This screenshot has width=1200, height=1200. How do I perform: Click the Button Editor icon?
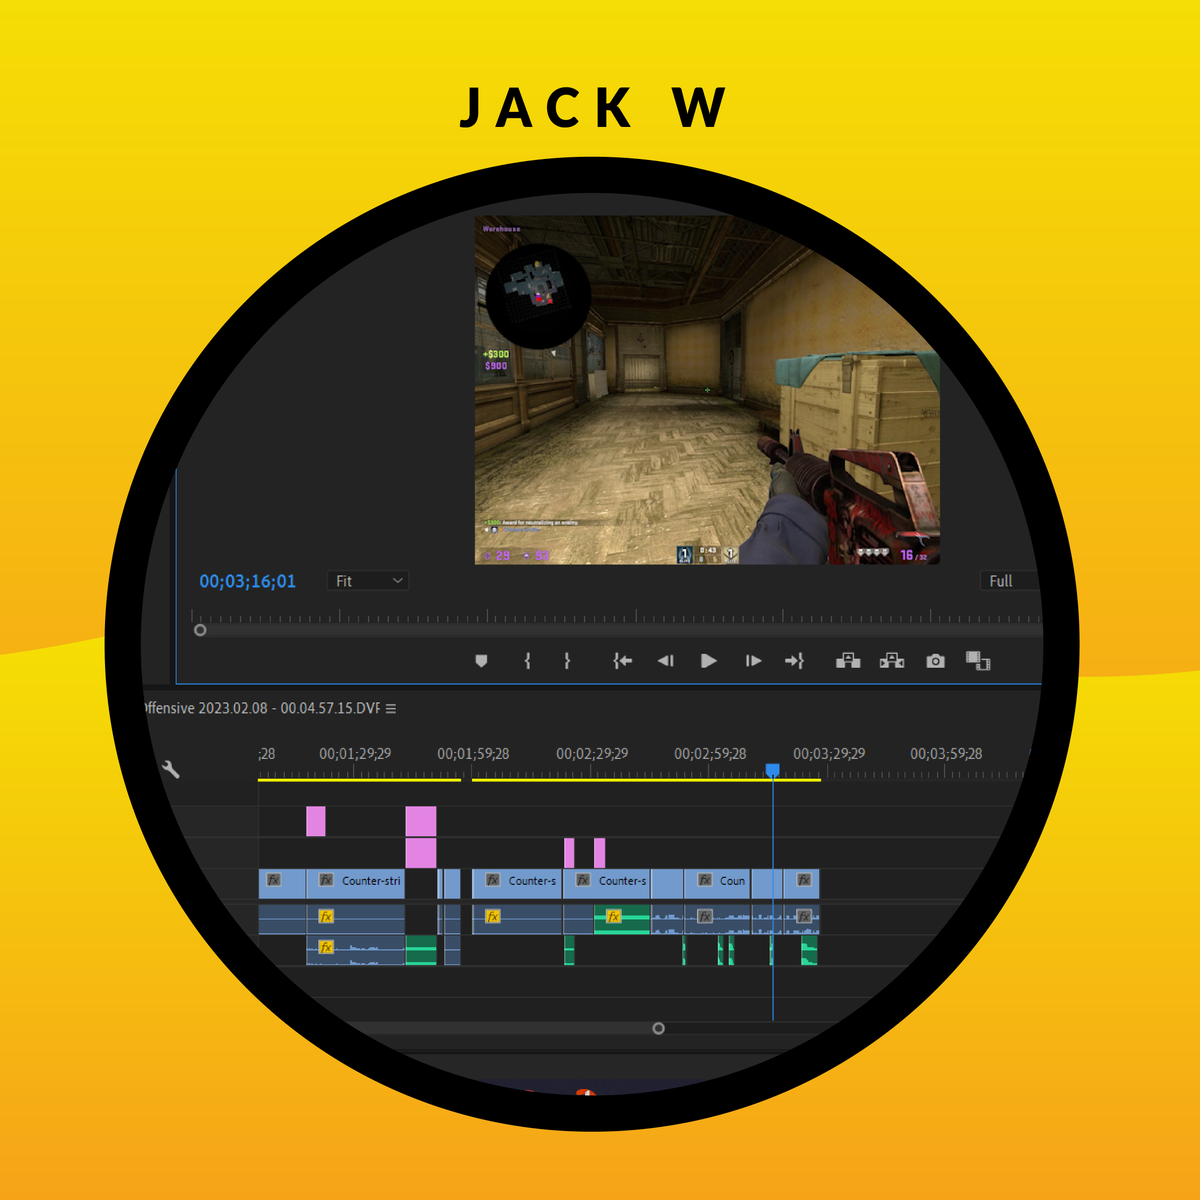978,660
